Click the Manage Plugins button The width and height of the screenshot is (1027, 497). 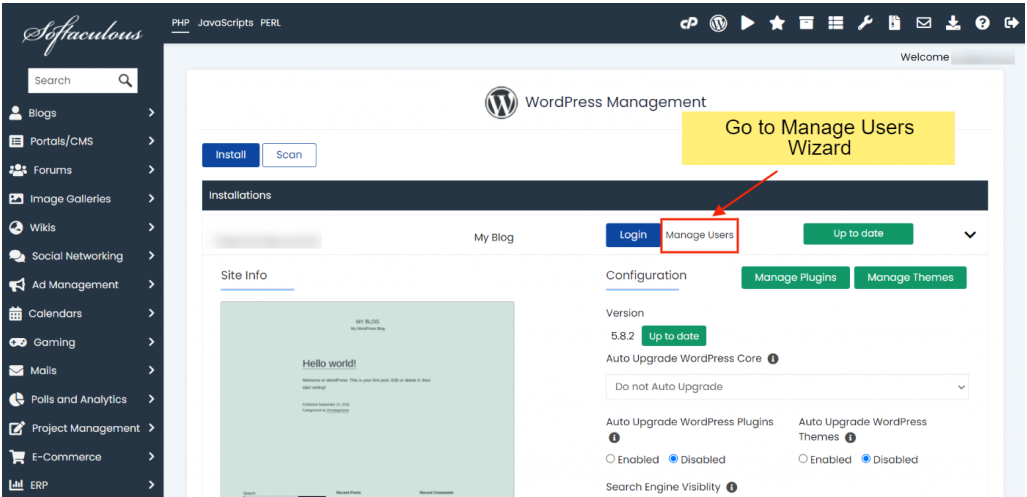tap(795, 278)
